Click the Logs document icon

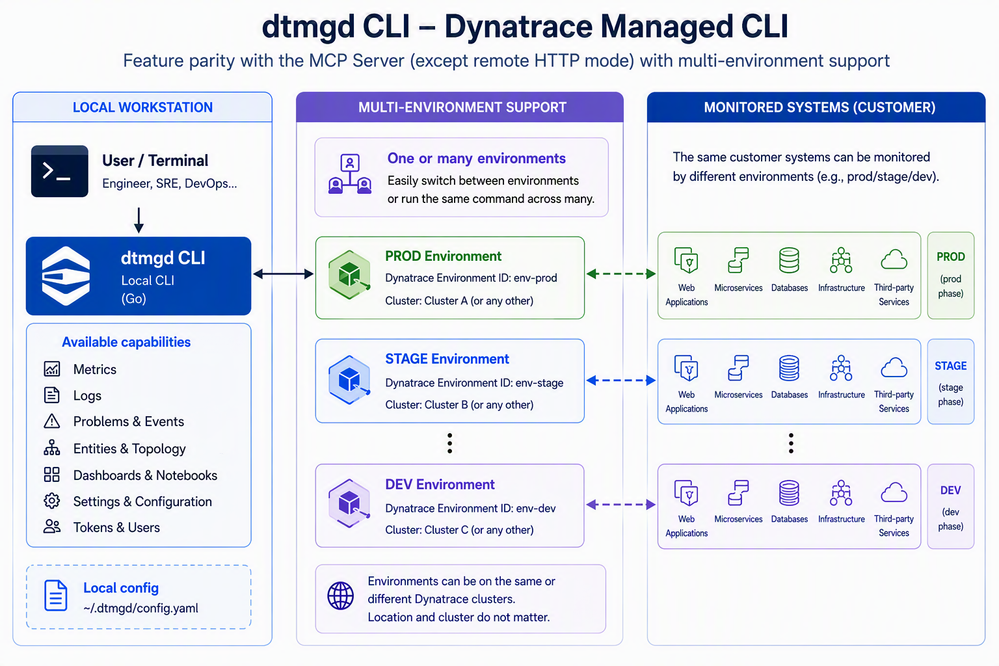tap(52, 395)
